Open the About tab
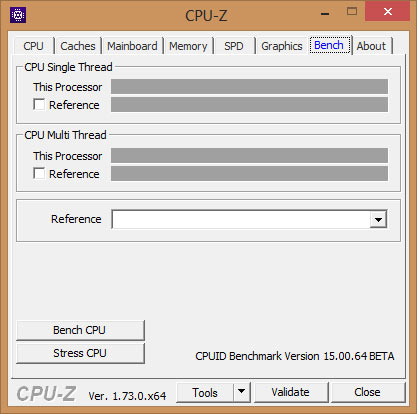 [x=371, y=46]
